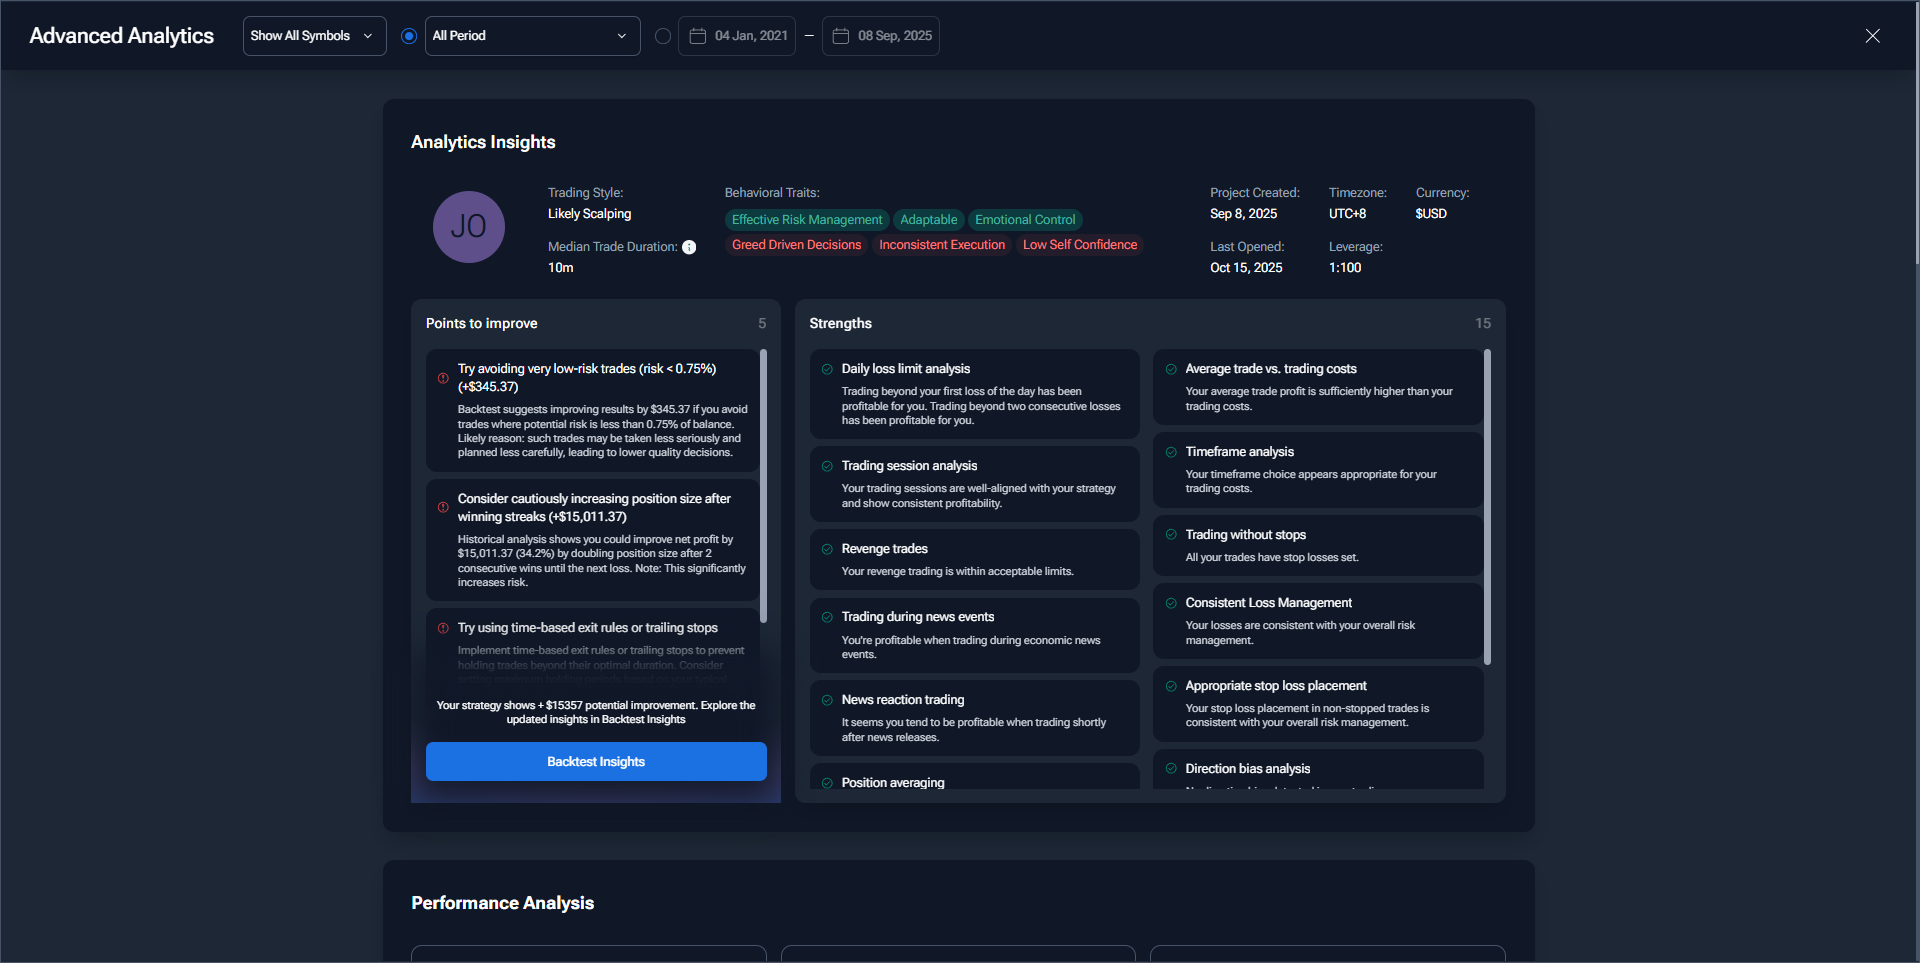Click the start date calendar icon
This screenshot has height=963, width=1920.
(x=698, y=36)
